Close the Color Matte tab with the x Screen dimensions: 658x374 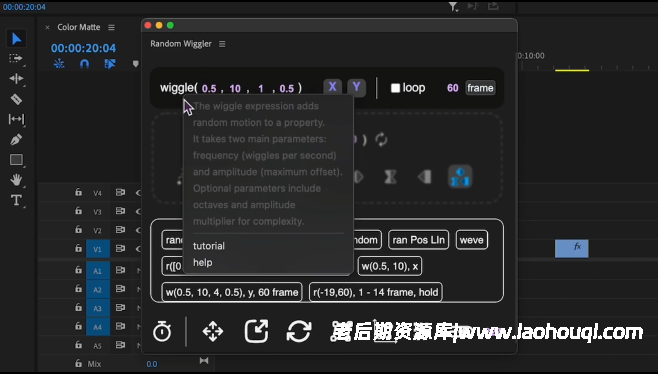(x=47, y=27)
